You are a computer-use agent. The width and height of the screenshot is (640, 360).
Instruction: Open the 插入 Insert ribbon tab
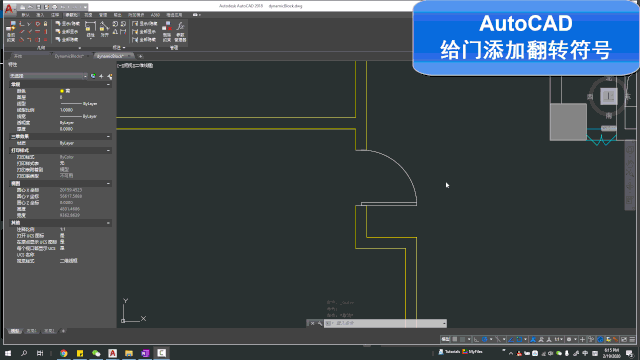(40, 15)
